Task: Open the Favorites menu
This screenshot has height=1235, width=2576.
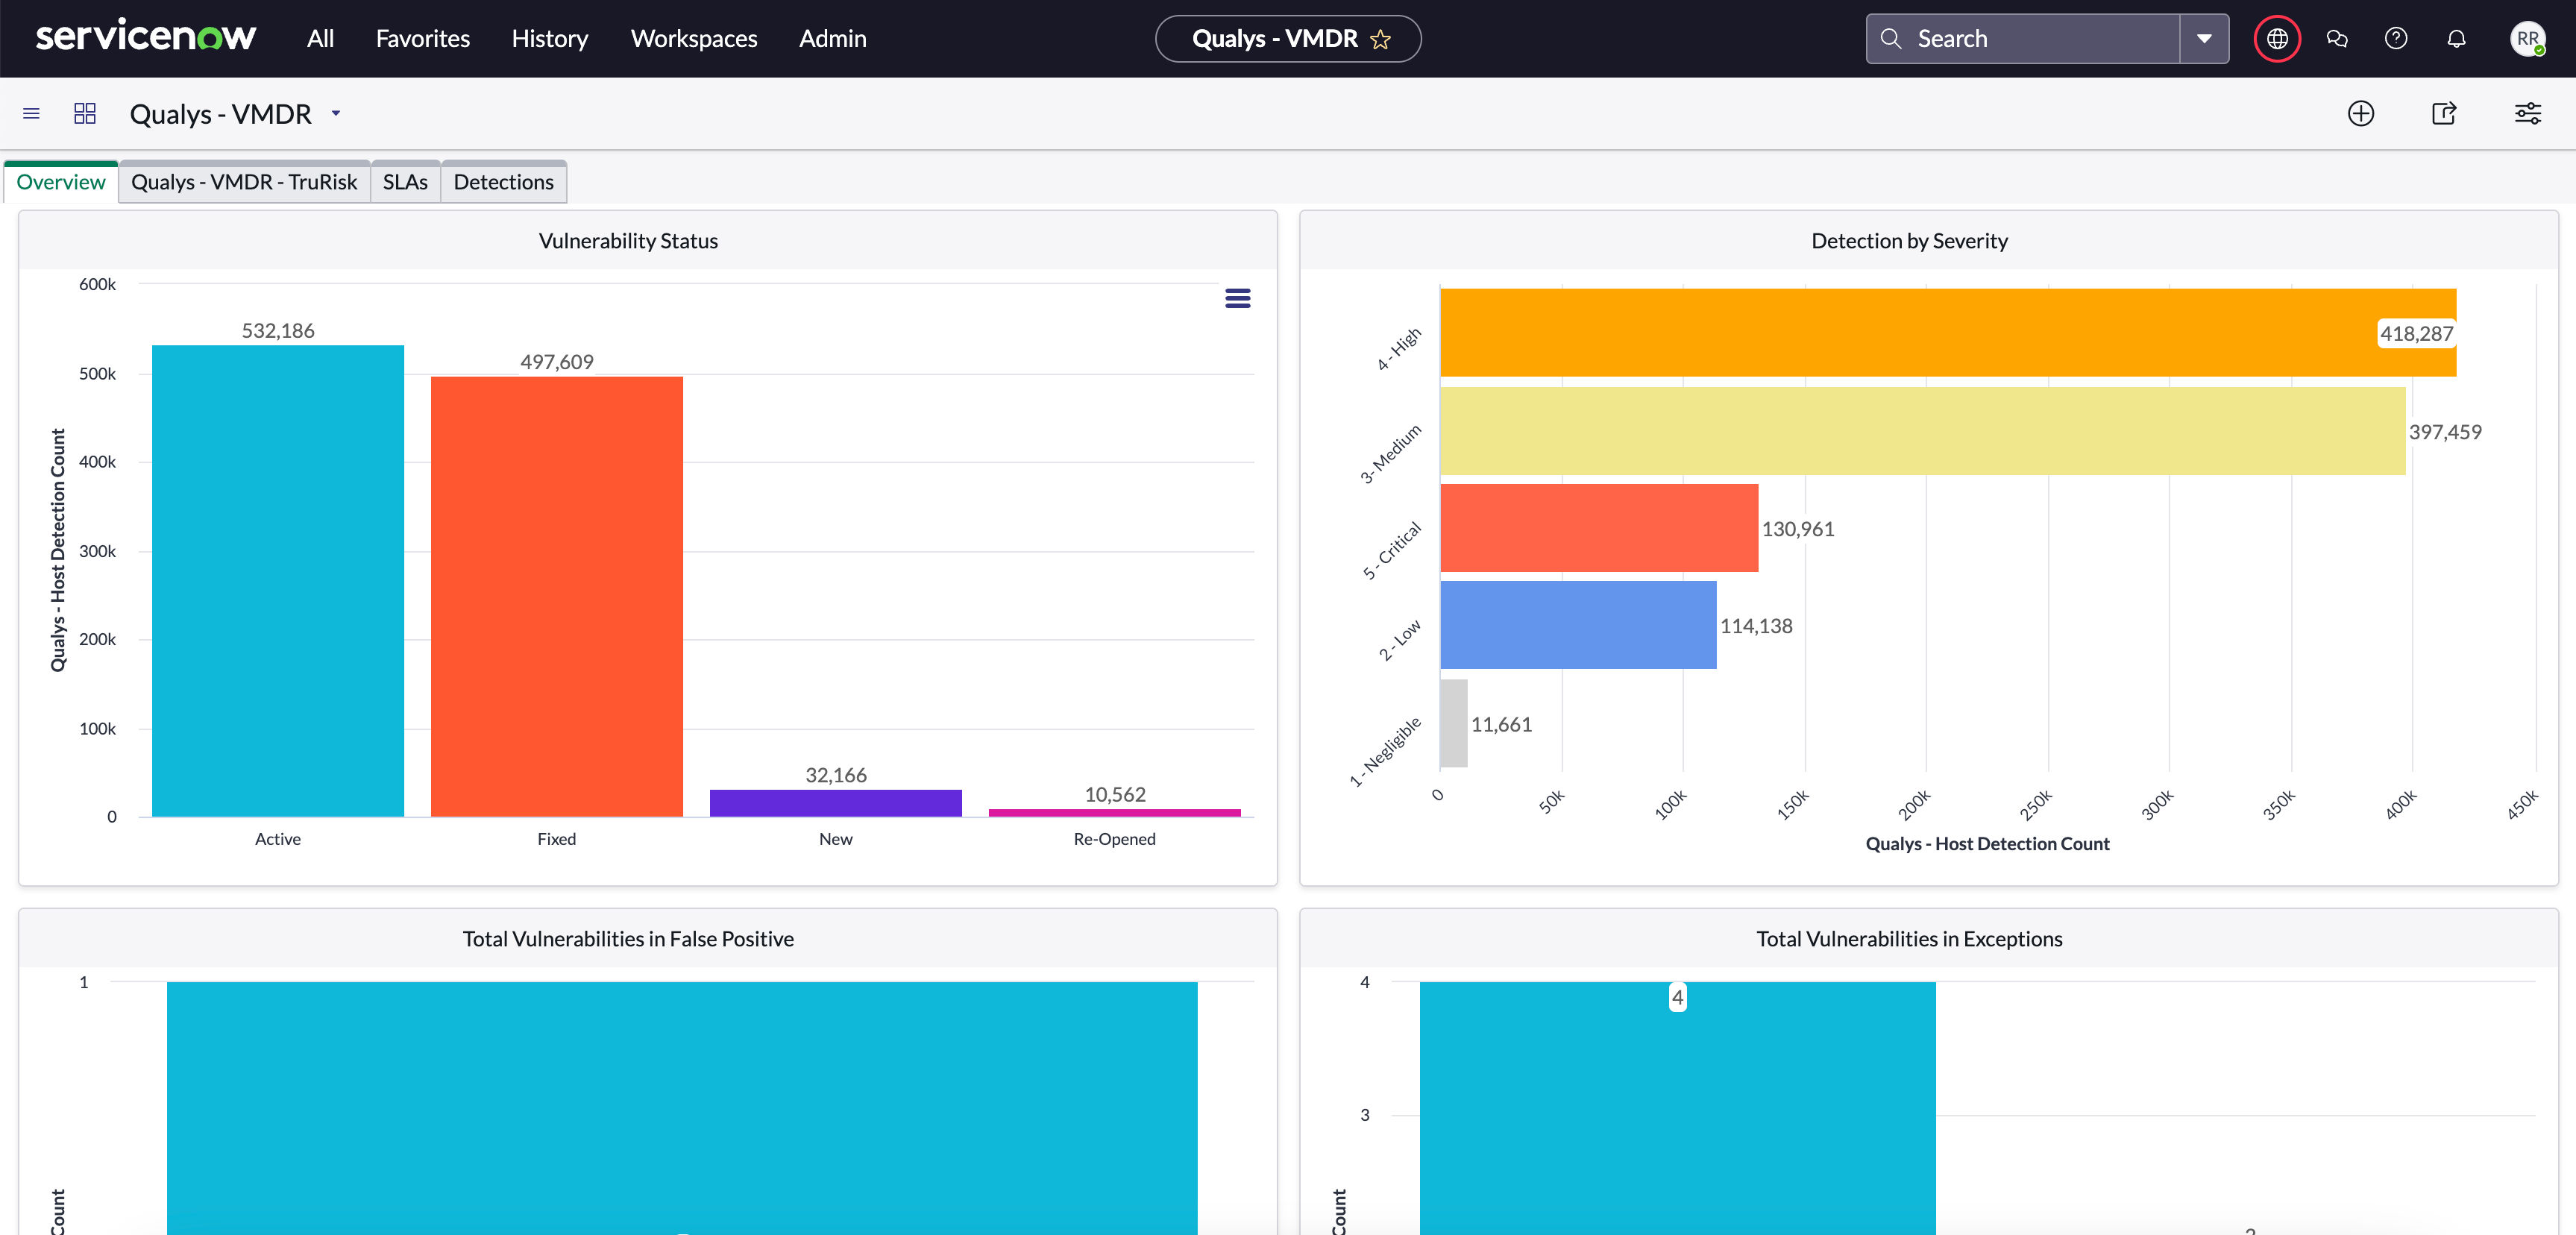Action: [422, 38]
